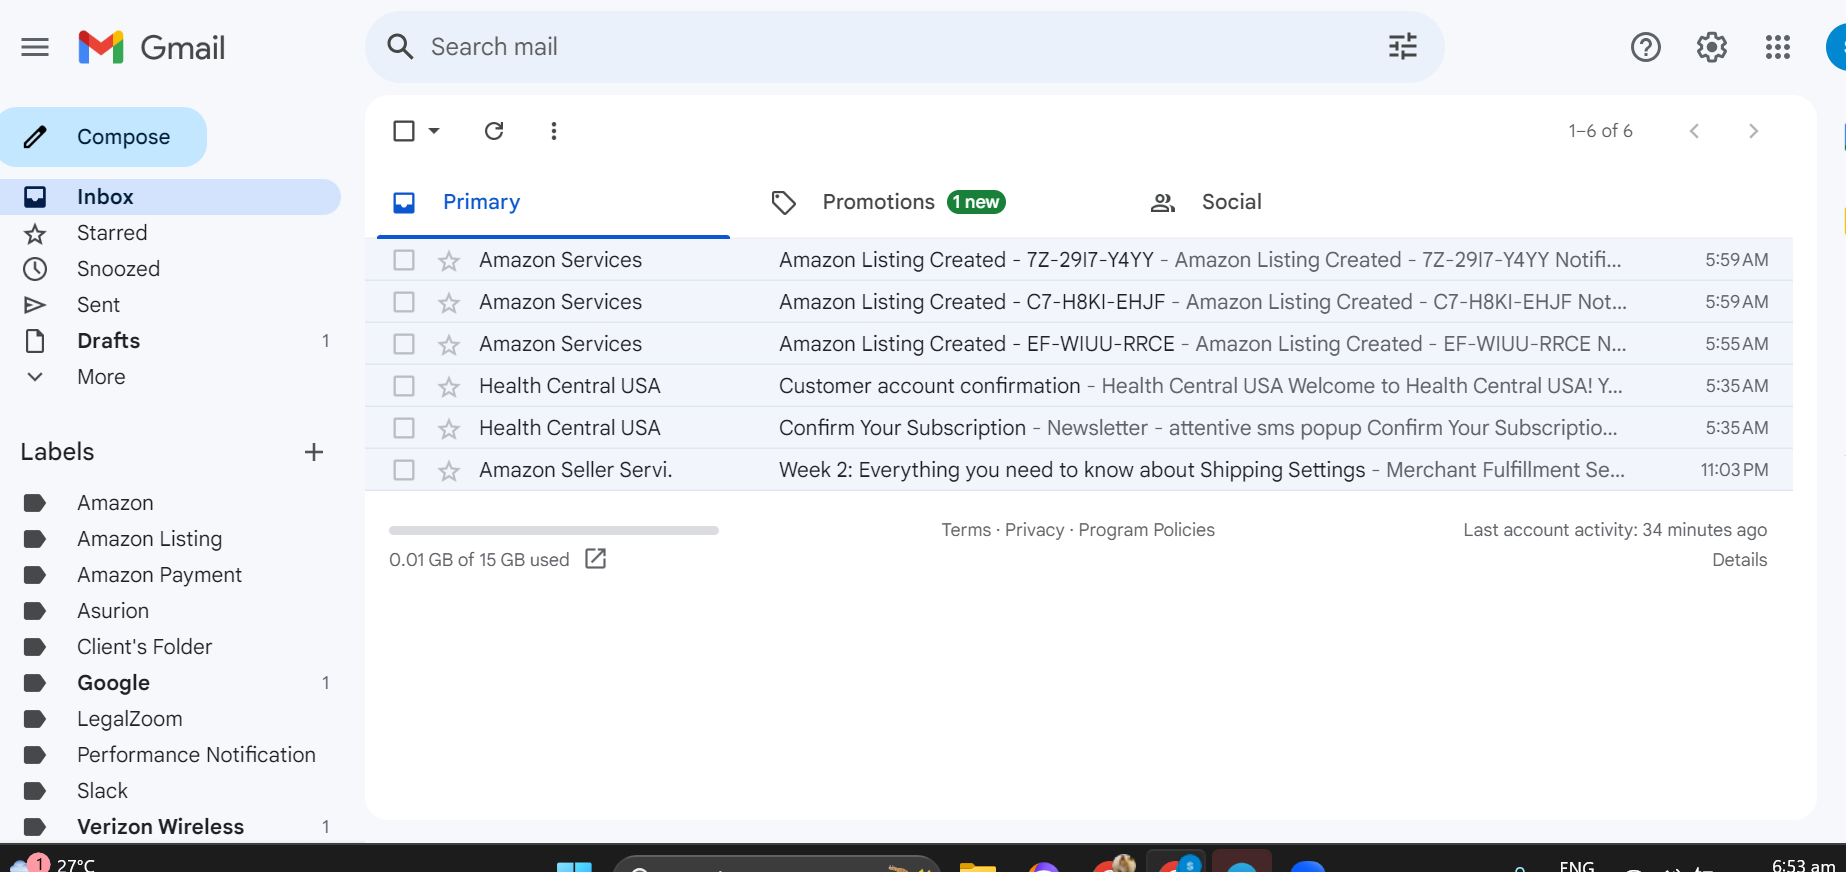Click the search magnifier icon
The height and width of the screenshot is (872, 1846).
click(400, 47)
